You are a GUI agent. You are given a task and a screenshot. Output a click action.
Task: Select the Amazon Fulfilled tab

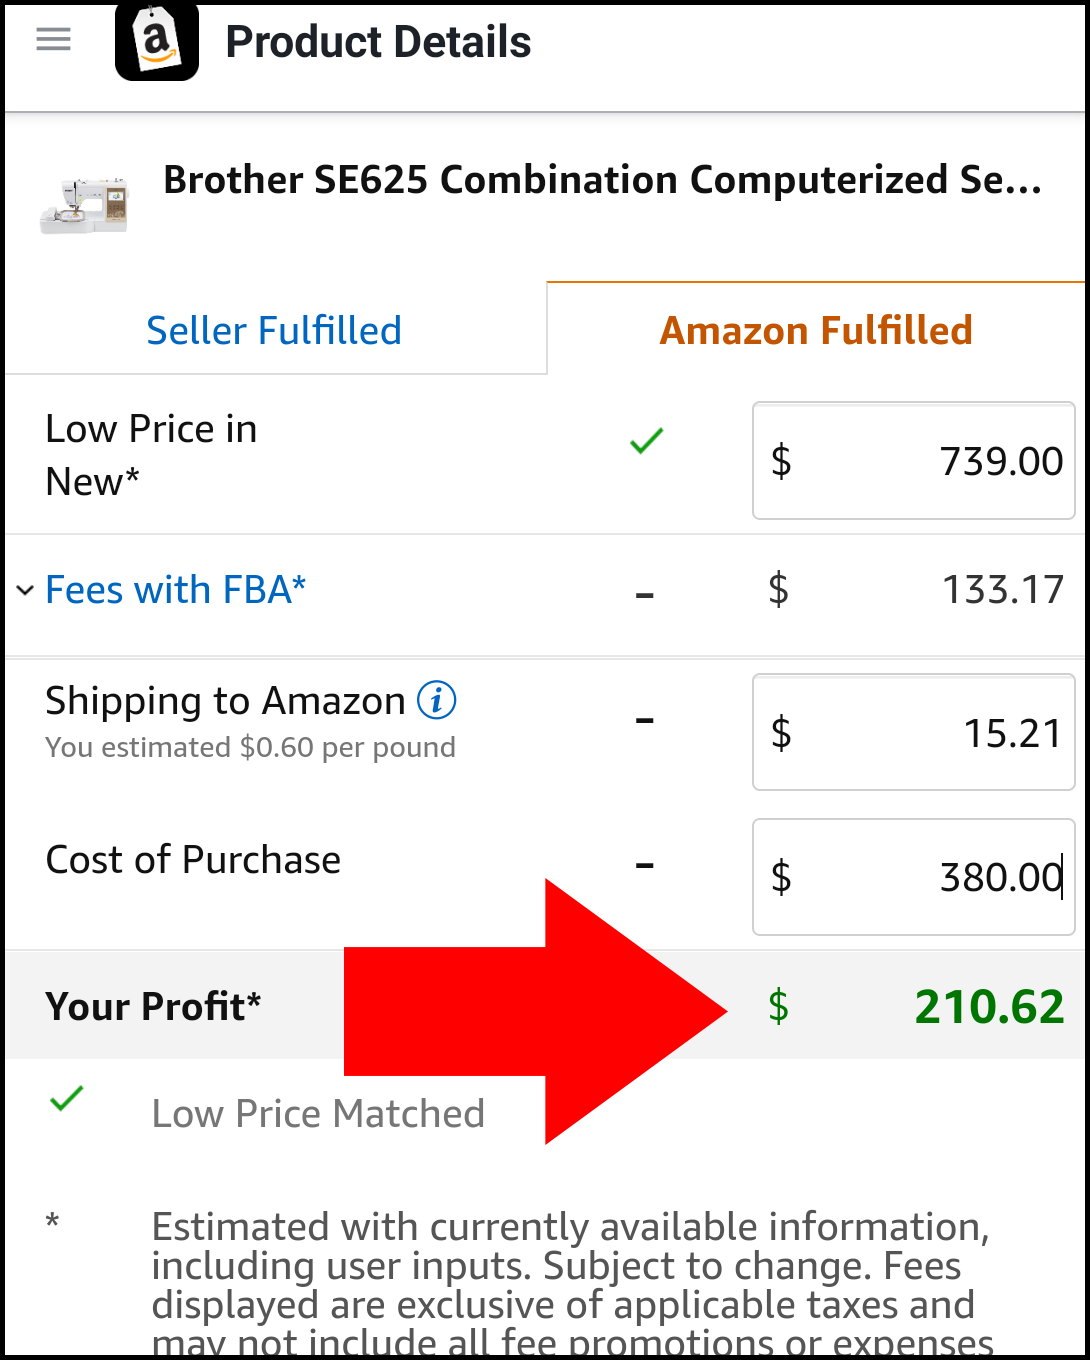click(x=816, y=330)
